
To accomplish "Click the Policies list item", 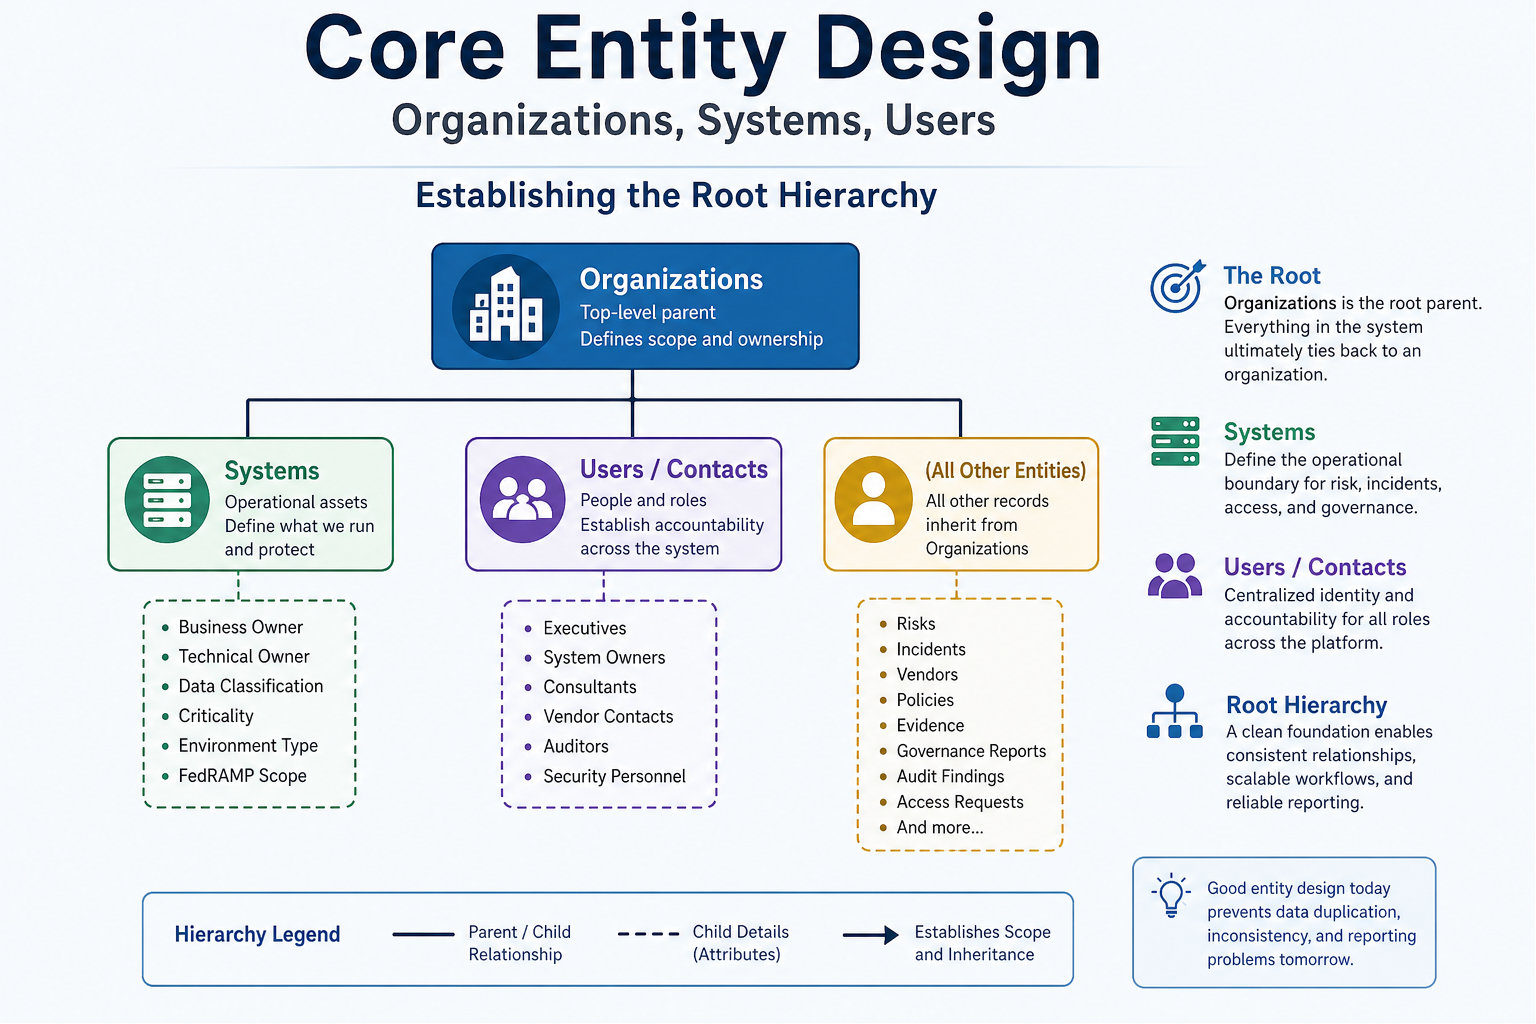I will [x=925, y=700].
